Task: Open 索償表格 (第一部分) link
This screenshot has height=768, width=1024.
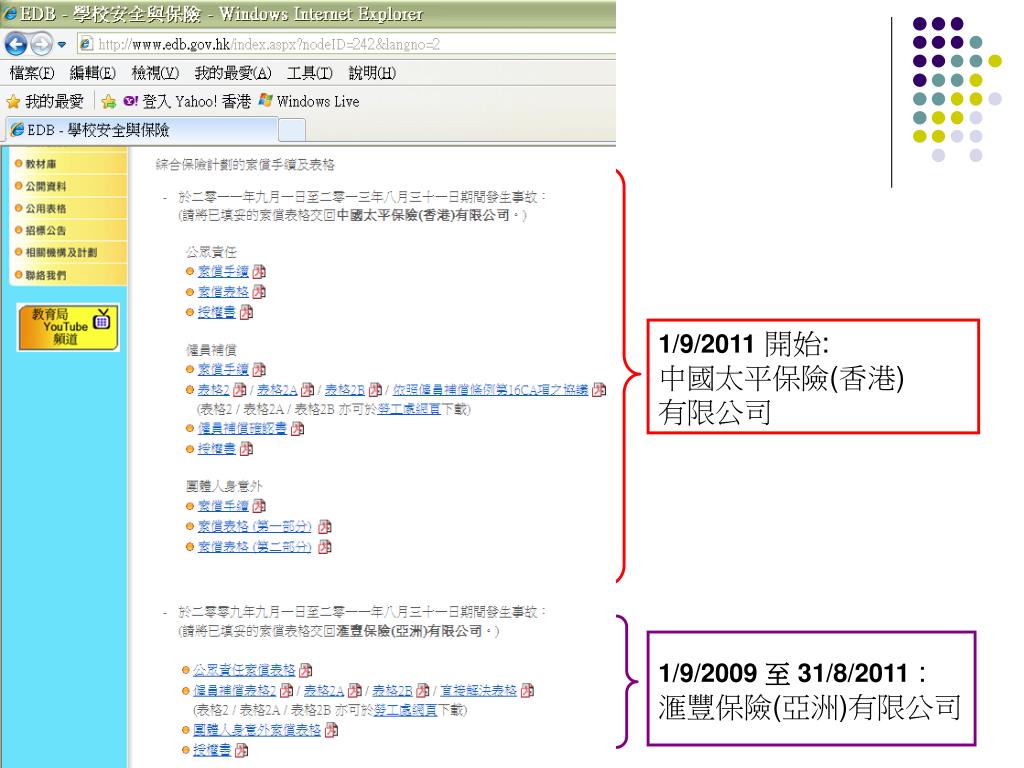Action: pos(255,527)
